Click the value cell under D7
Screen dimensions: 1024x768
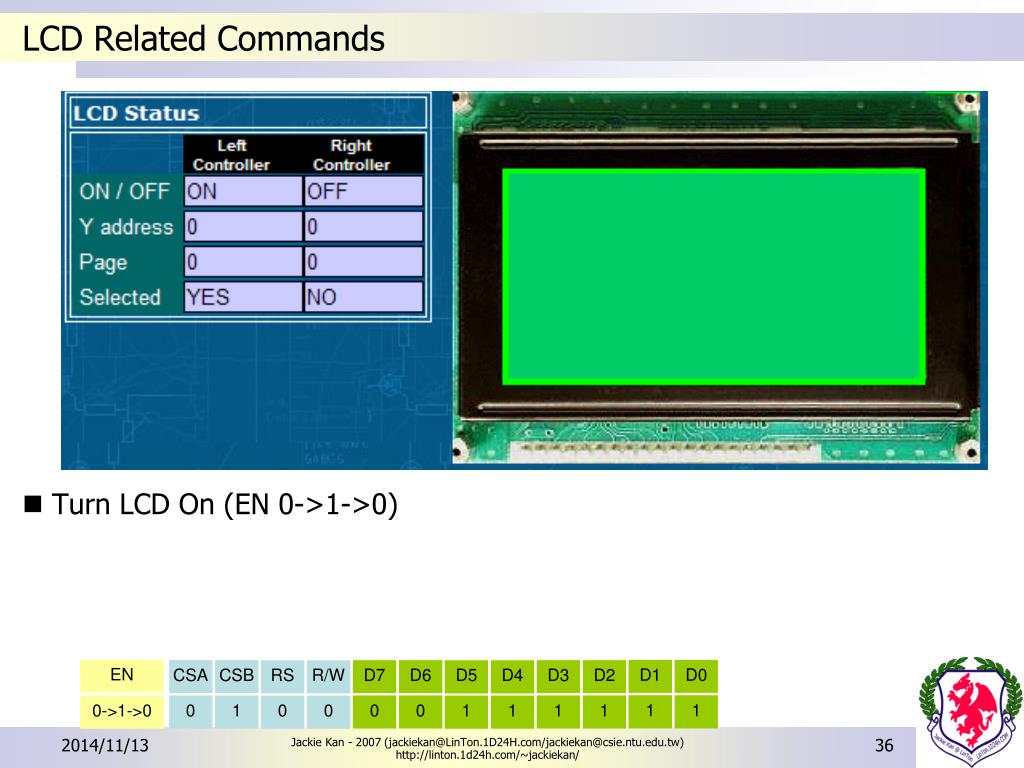374,711
